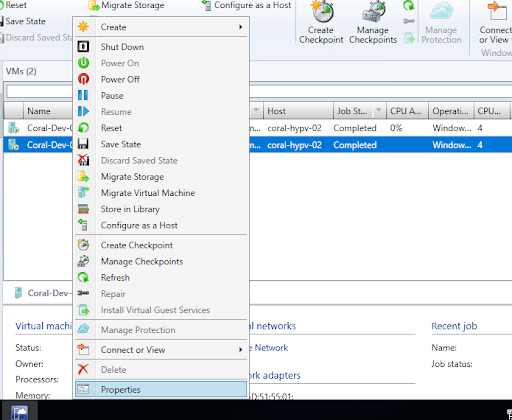Sort by the Host column header
This screenshot has width=512, height=420.
[x=298, y=111]
